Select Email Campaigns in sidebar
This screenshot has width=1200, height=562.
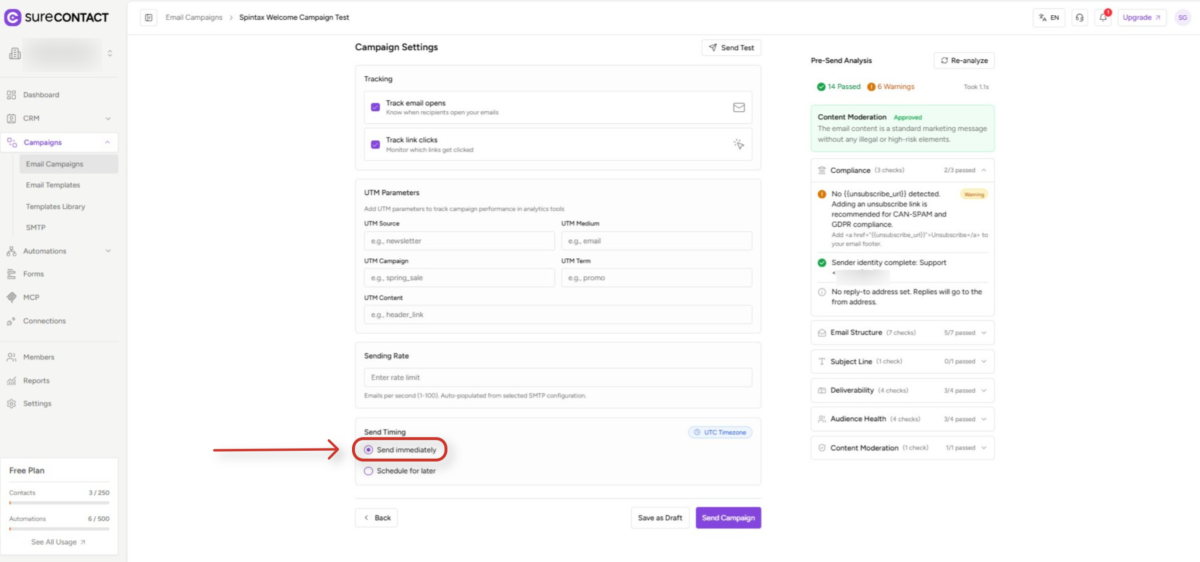click(x=69, y=164)
